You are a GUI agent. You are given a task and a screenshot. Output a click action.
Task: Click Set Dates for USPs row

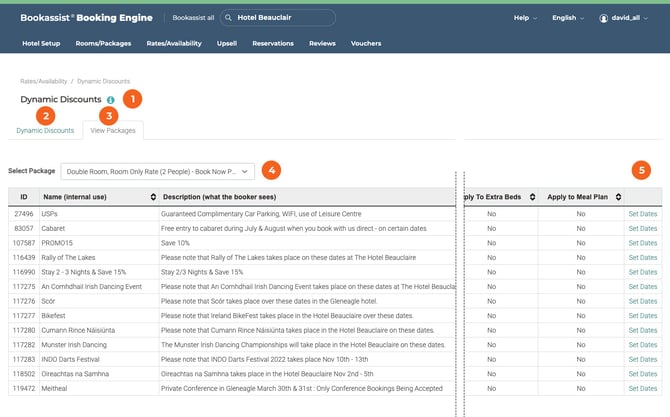click(x=642, y=213)
